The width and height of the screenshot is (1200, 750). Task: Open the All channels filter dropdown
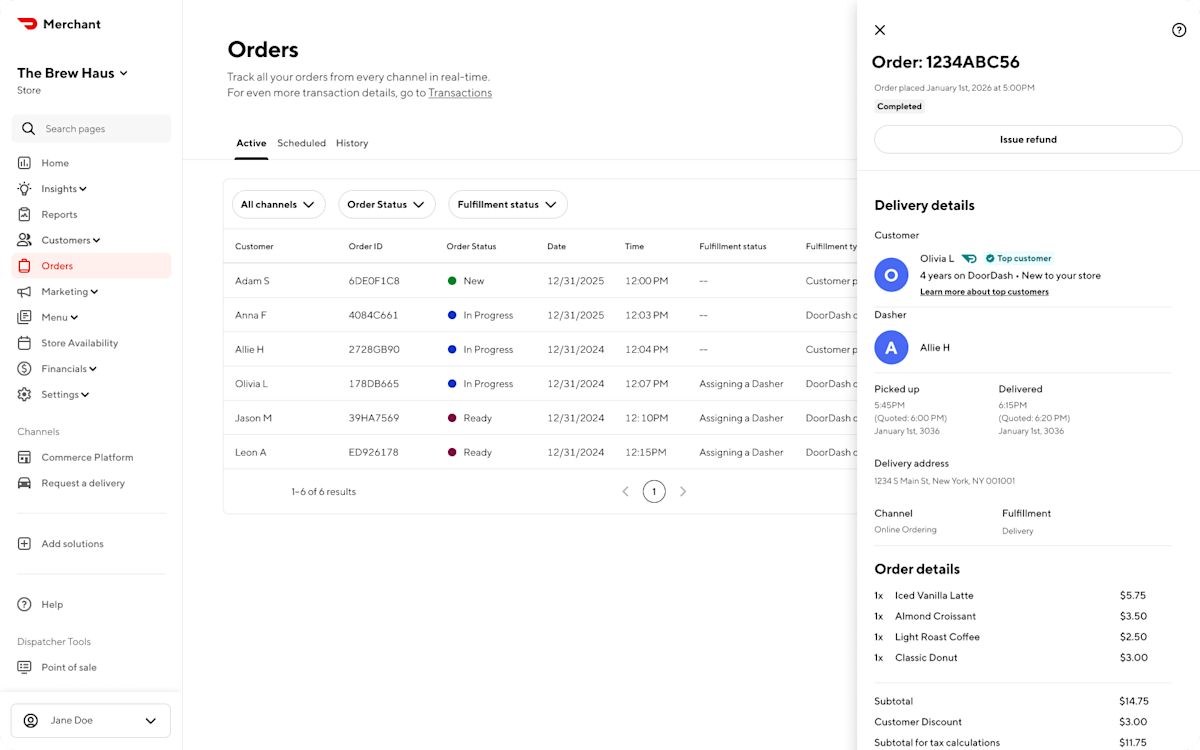[279, 204]
